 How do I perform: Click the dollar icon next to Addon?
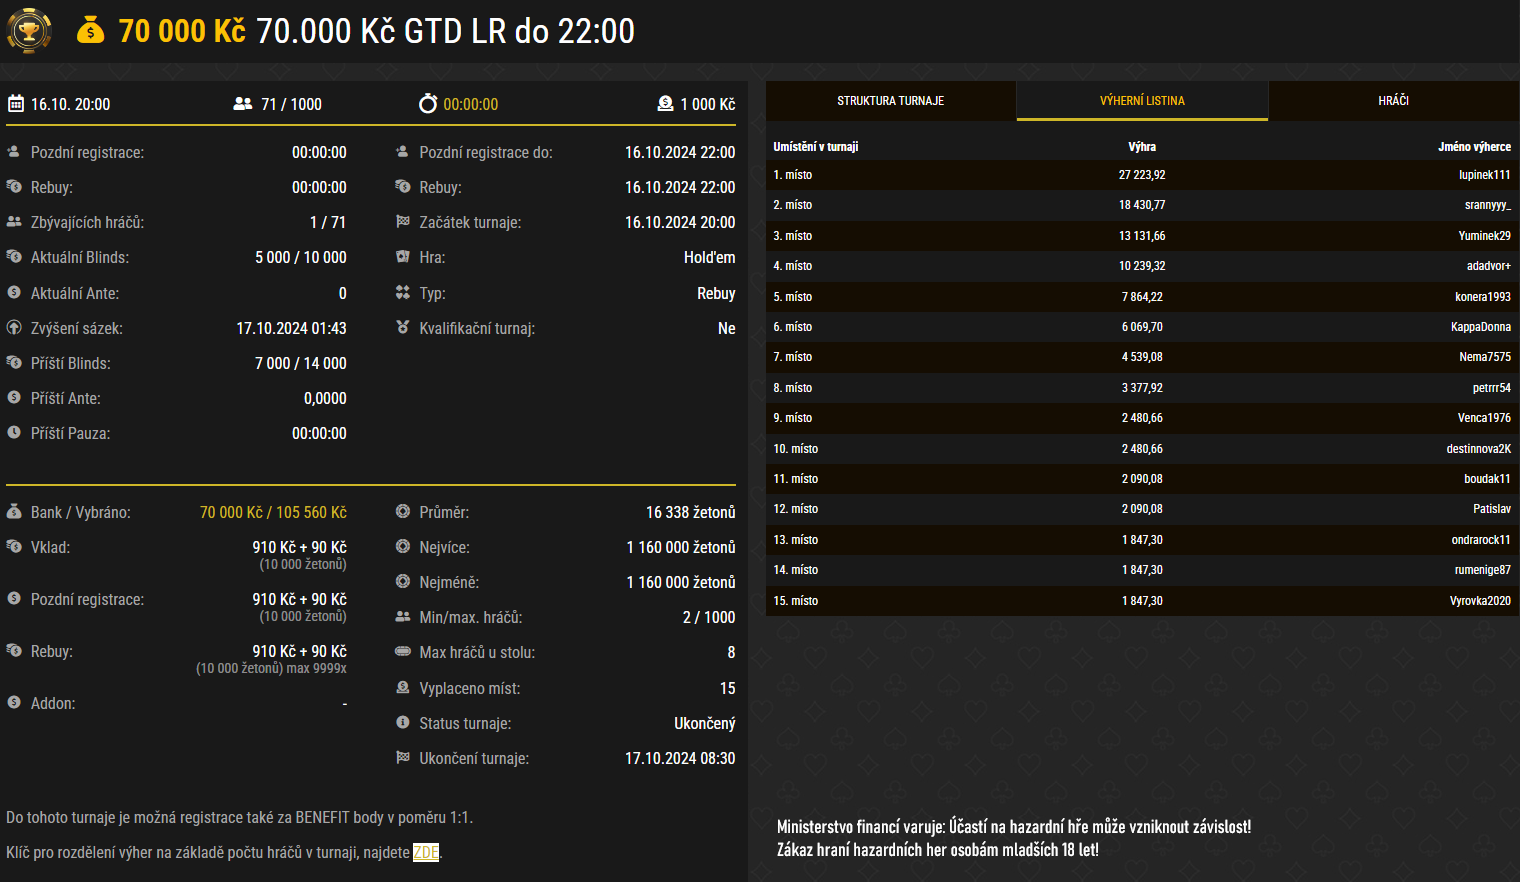click(13, 703)
